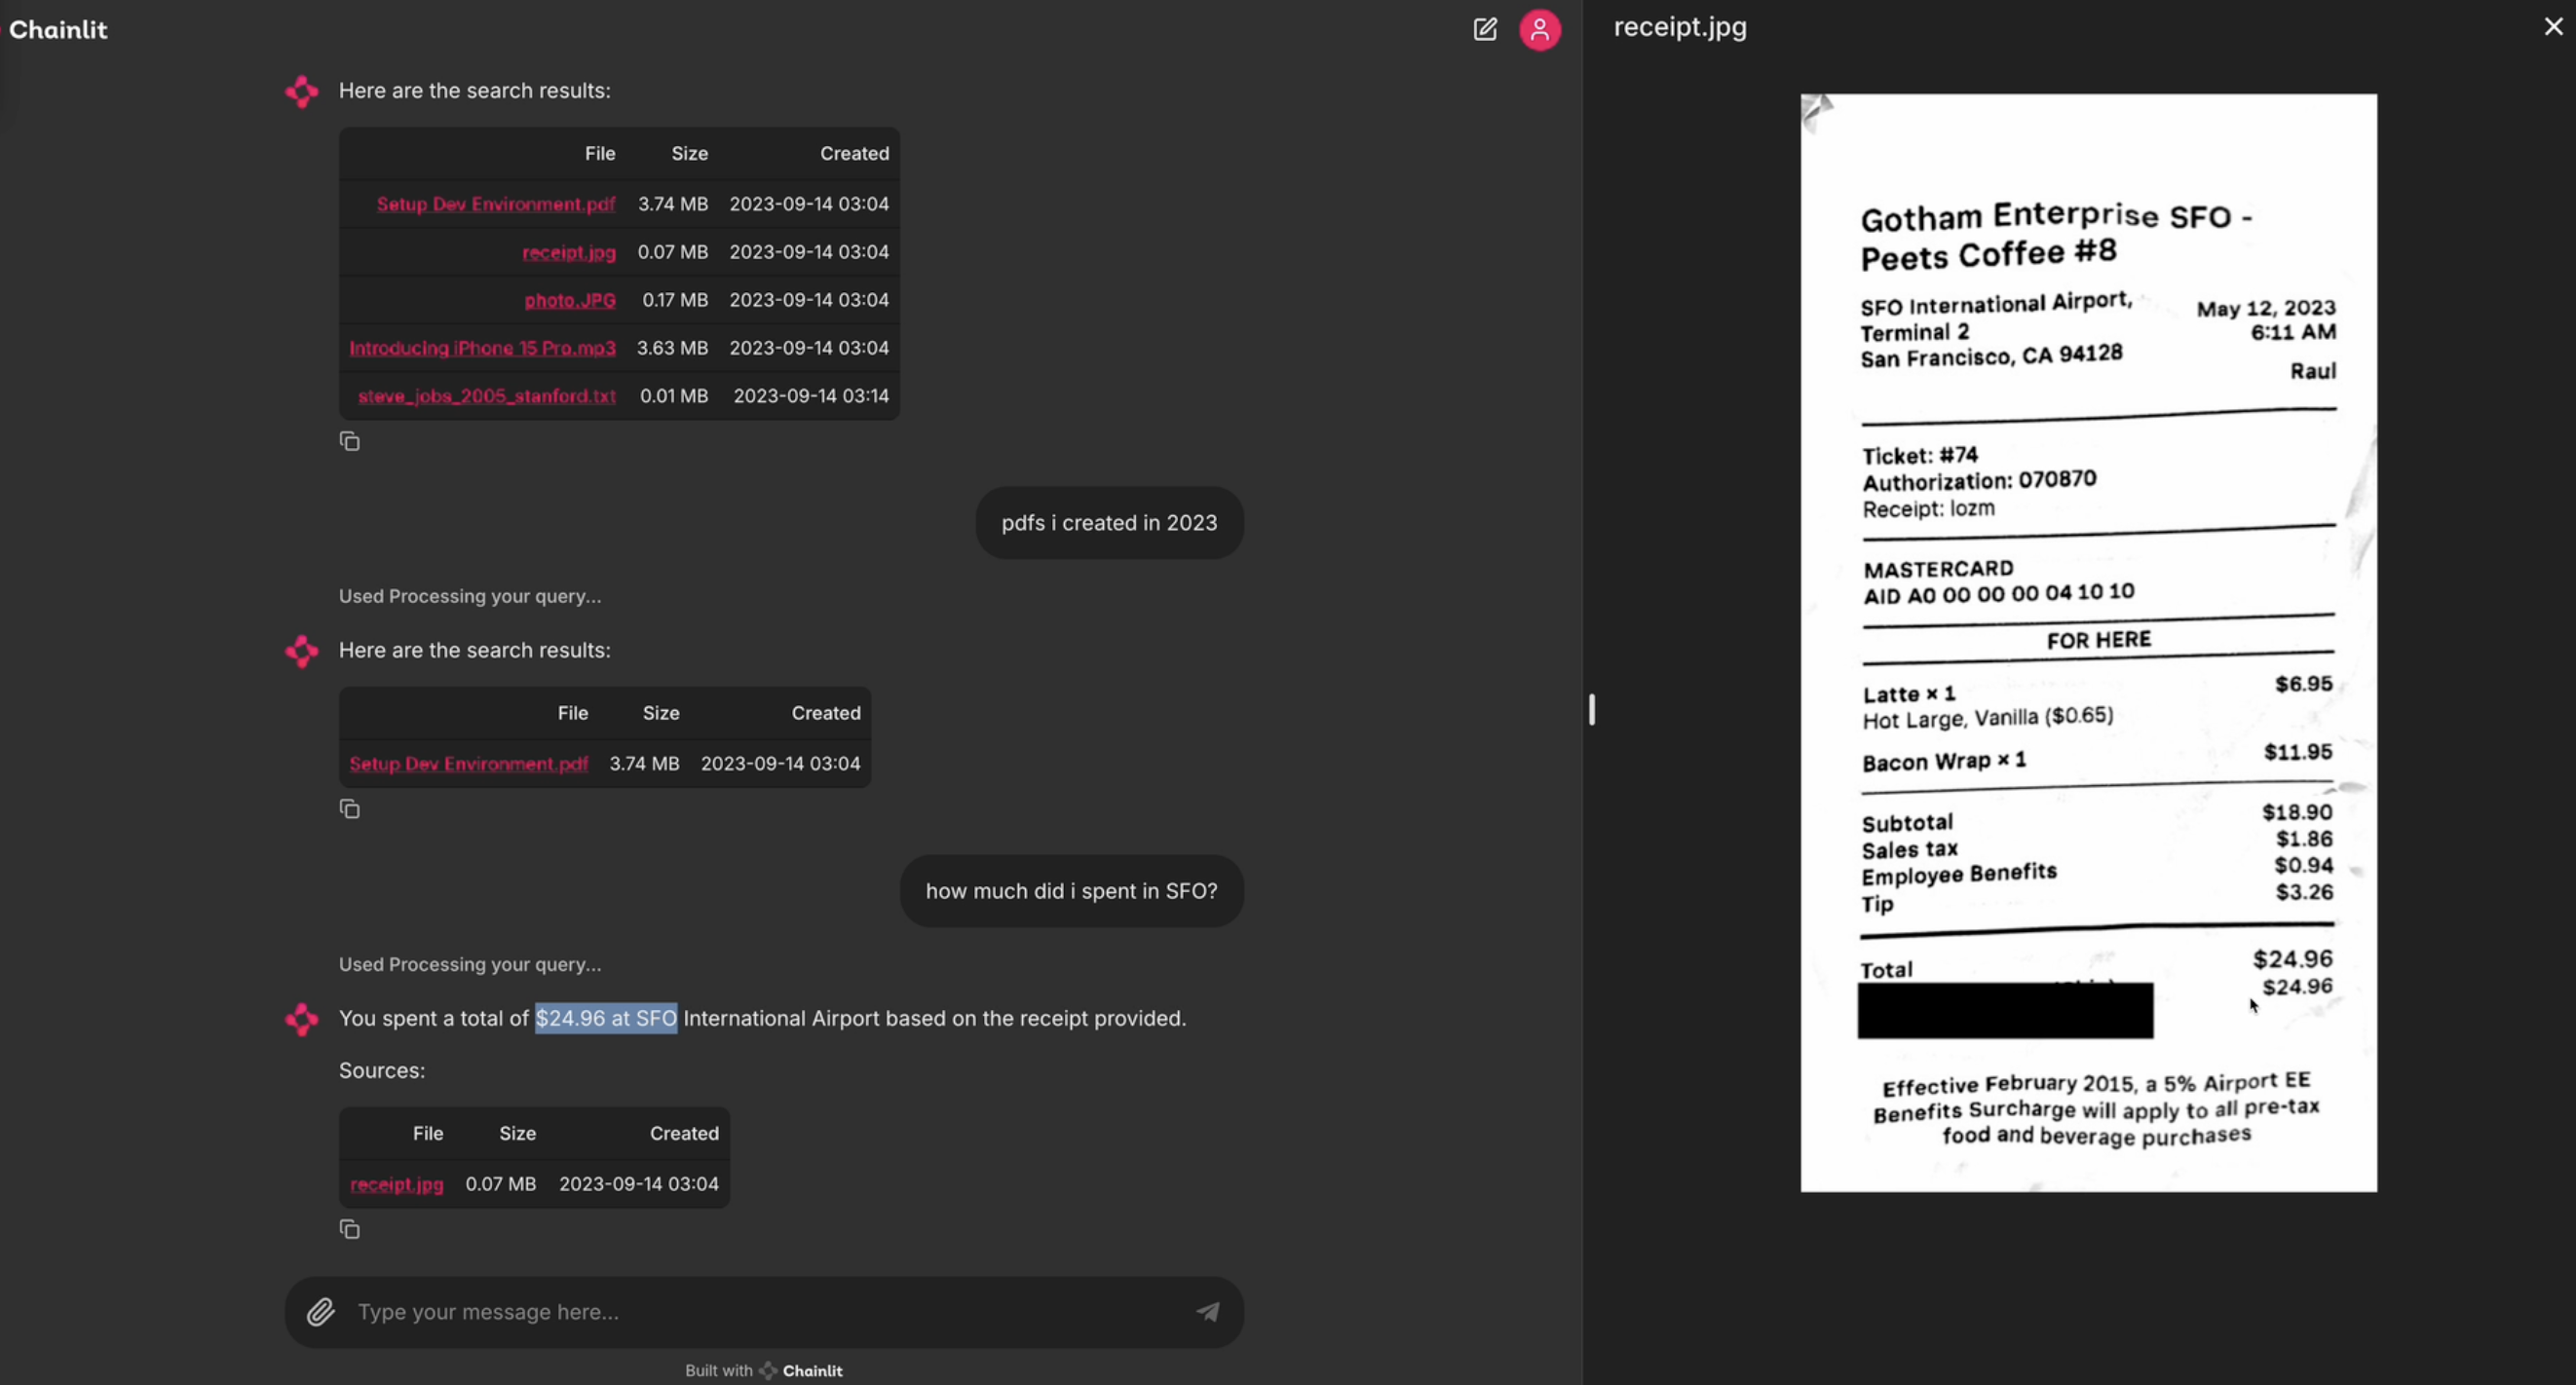
Task: Click the 'Sources:' label
Action: pos(382,1070)
